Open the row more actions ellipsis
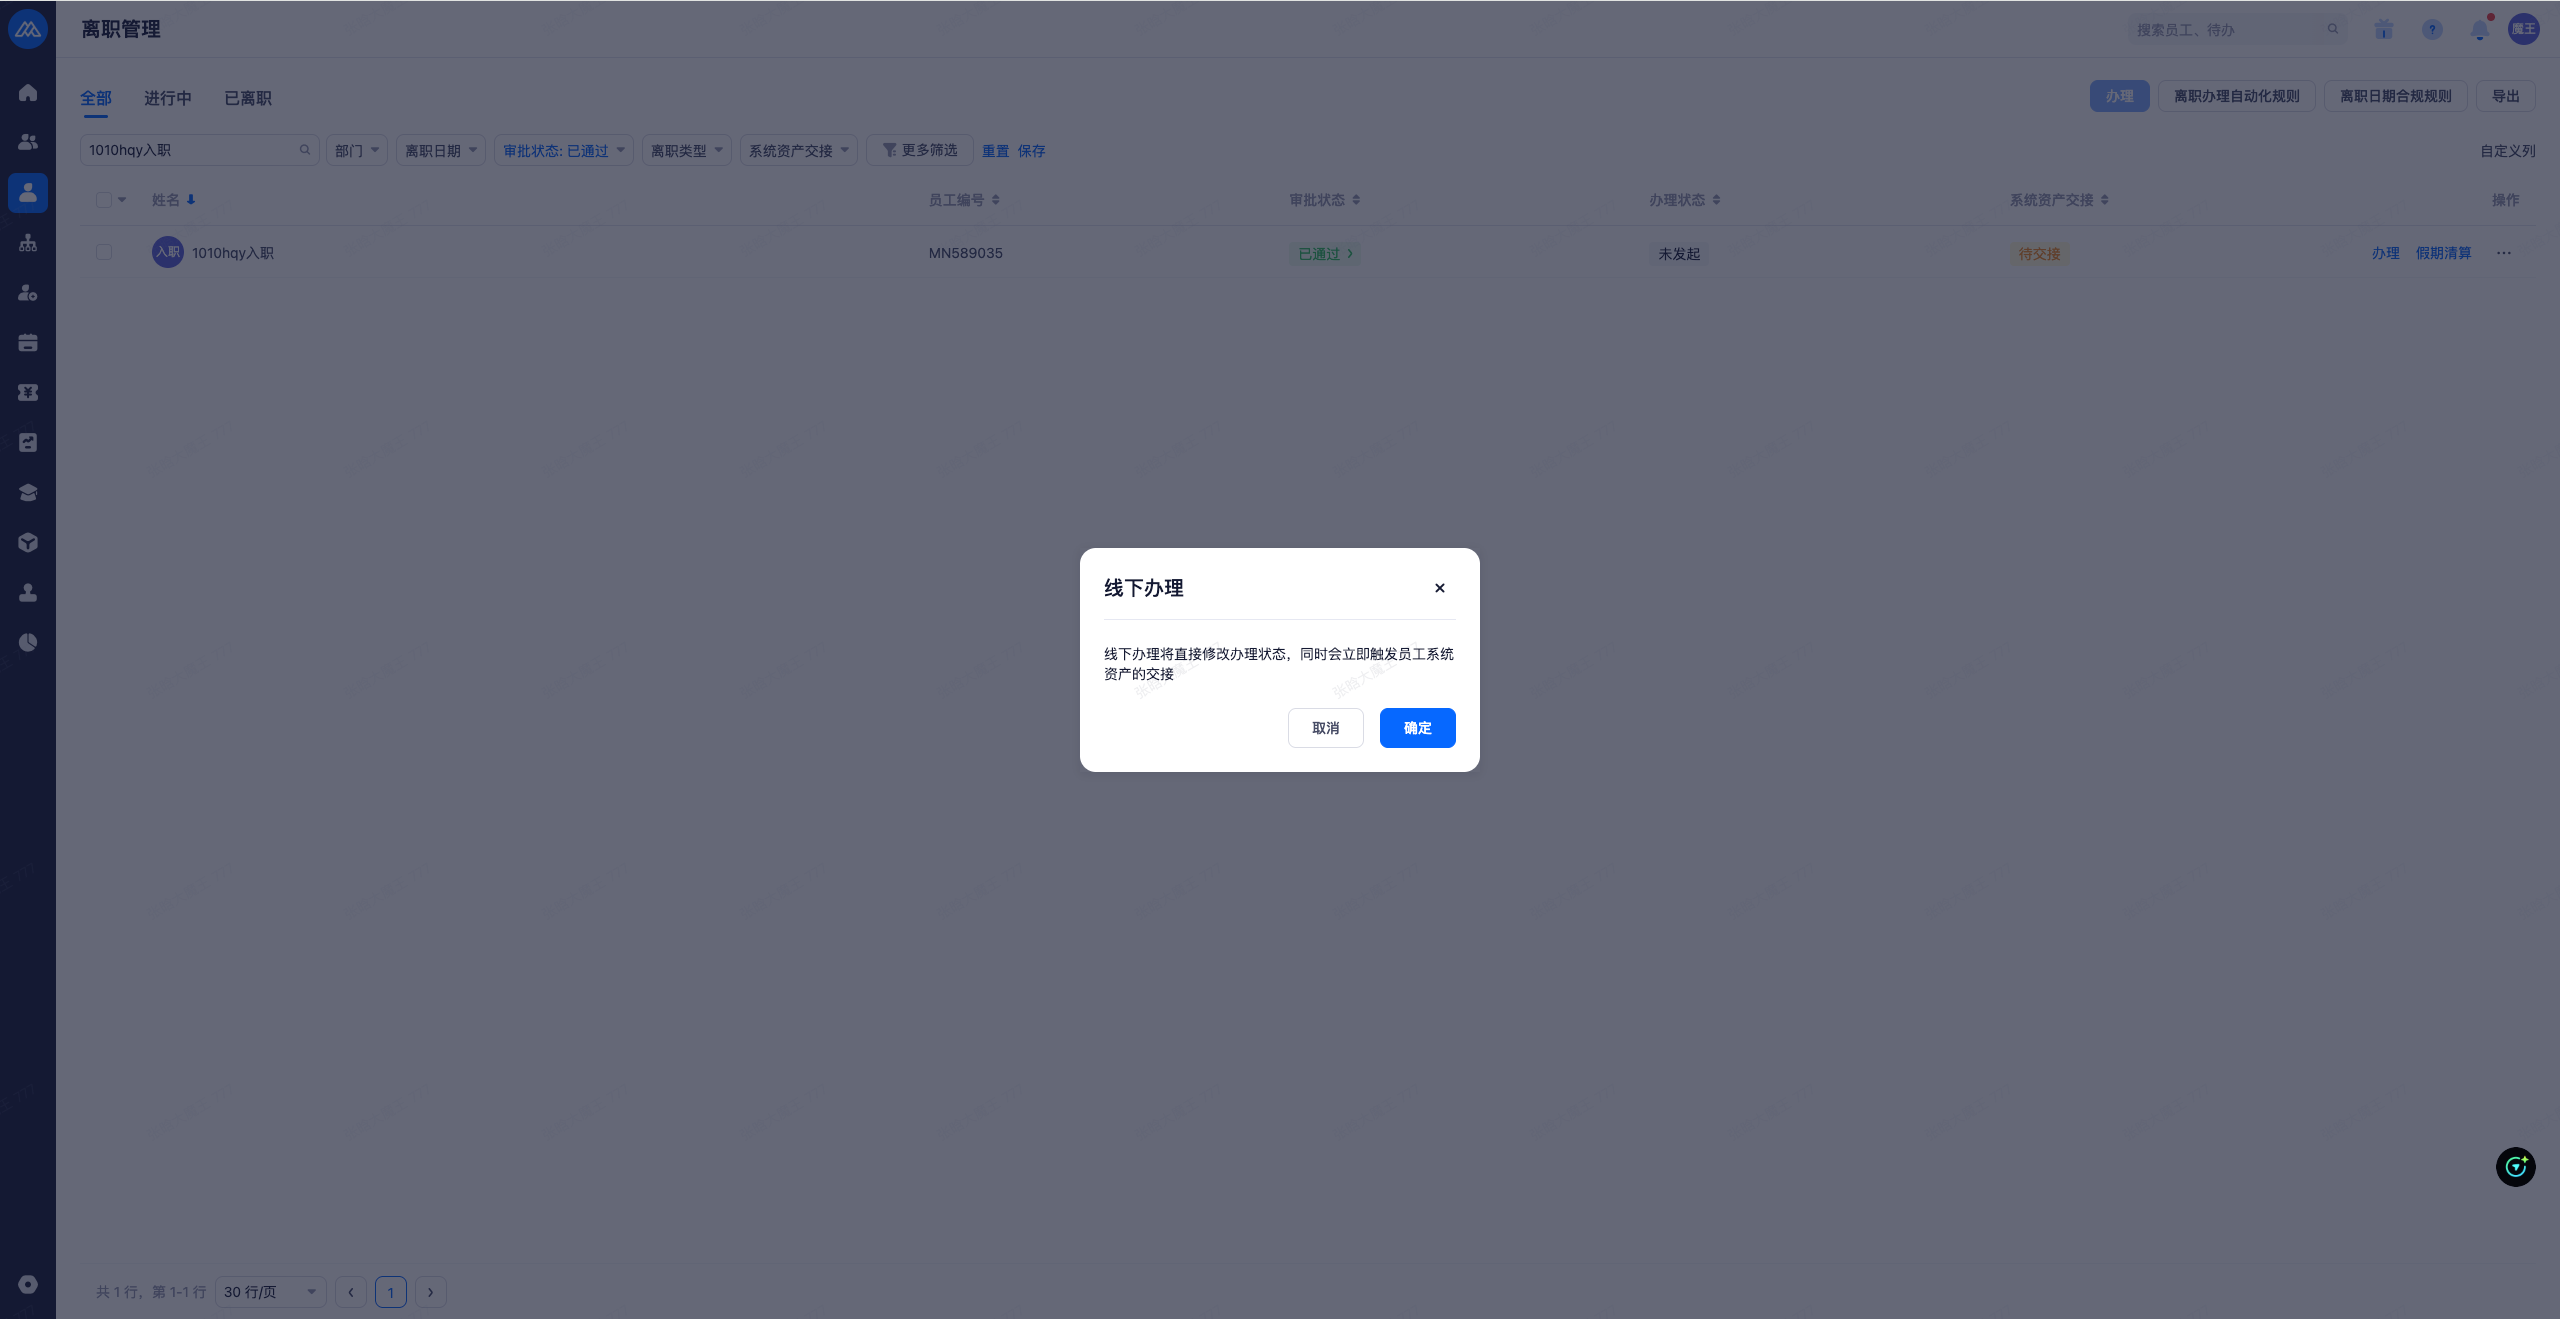2560x1319 pixels. (x=2504, y=253)
